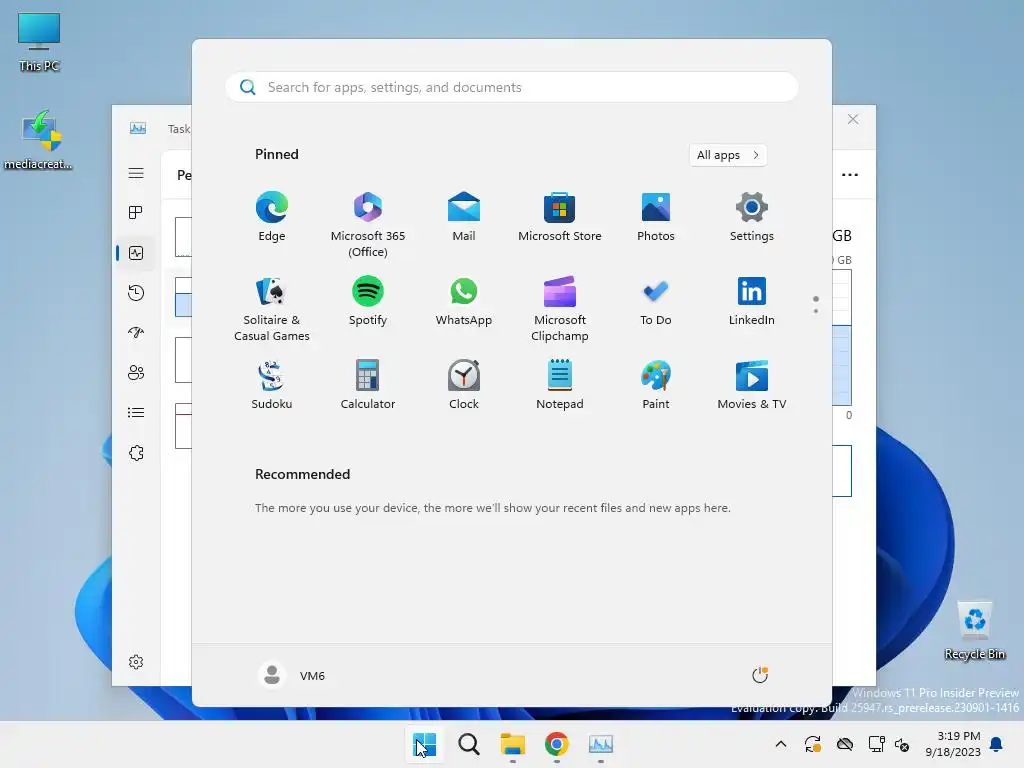Open Settings from pinned apps
The height and width of the screenshot is (768, 1024).
752,217
